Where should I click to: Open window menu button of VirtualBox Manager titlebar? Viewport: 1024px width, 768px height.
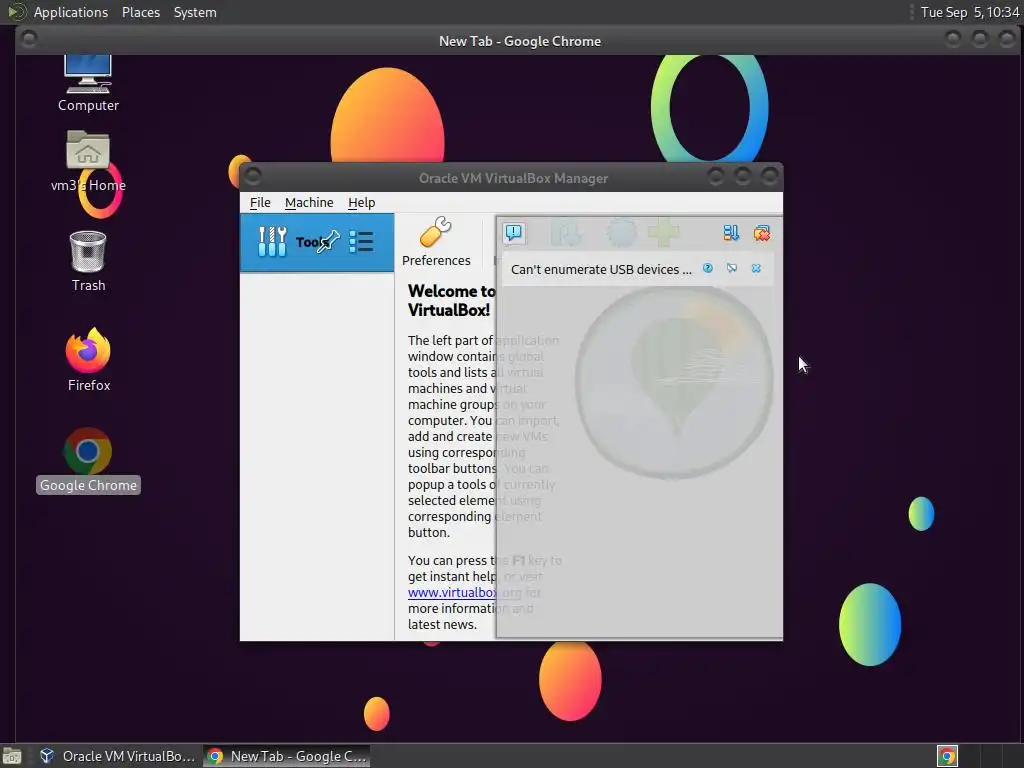coord(253,176)
